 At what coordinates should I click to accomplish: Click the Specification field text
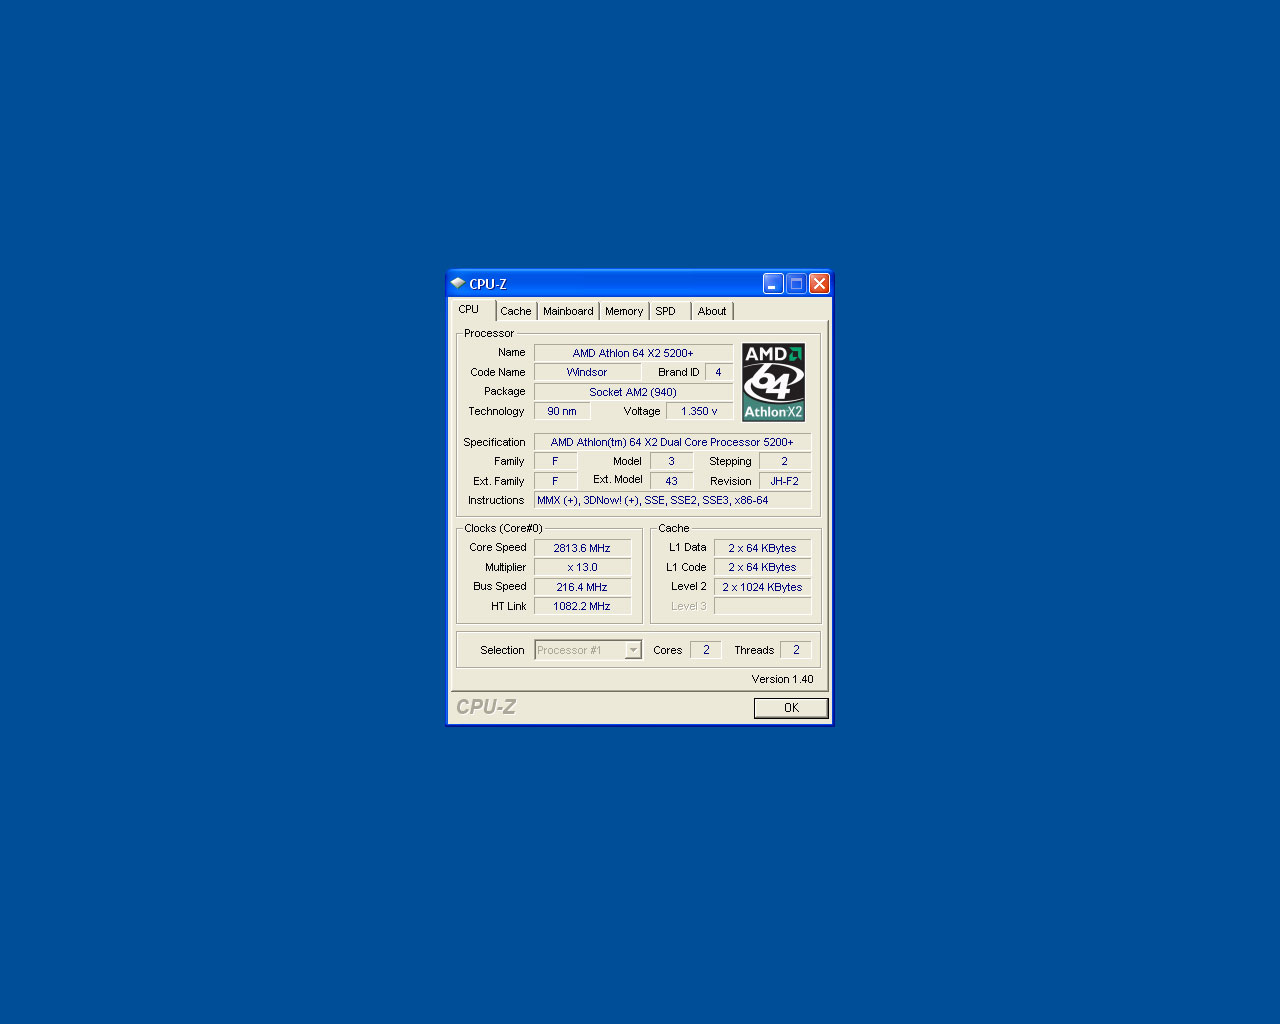pyautogui.click(x=672, y=442)
